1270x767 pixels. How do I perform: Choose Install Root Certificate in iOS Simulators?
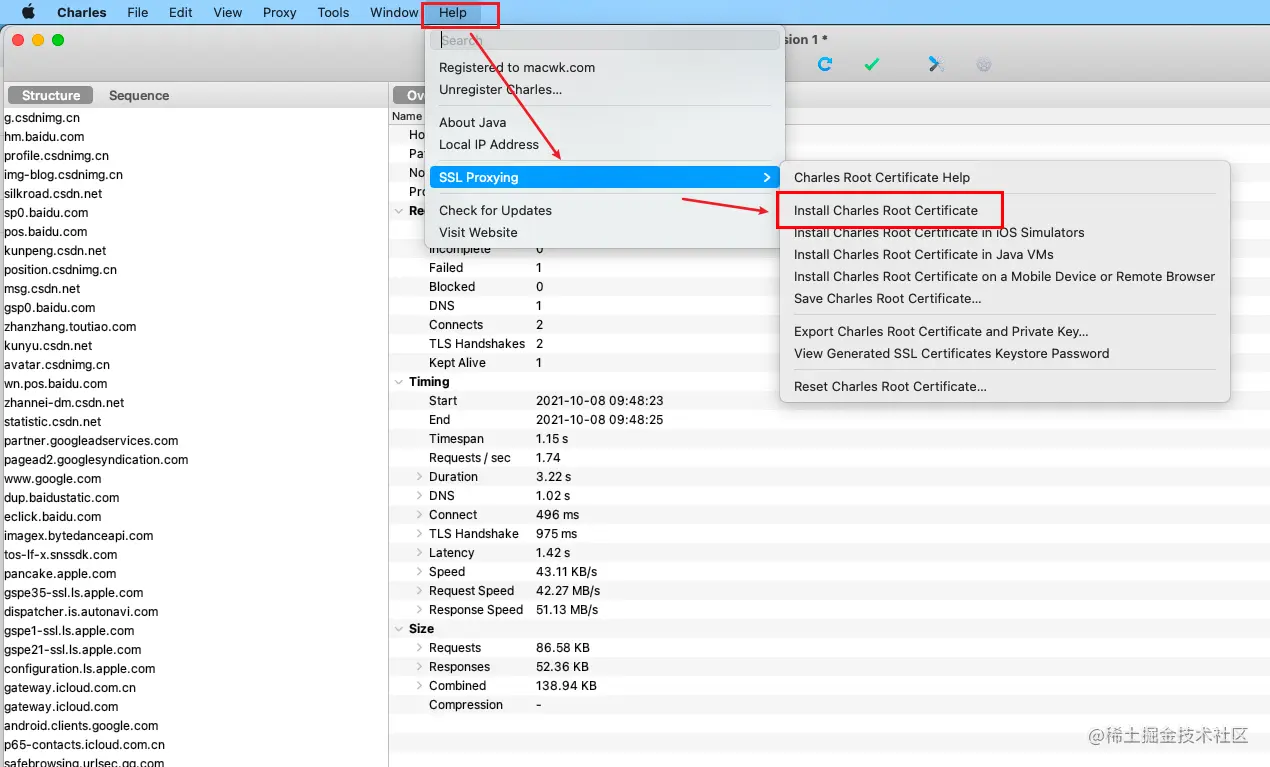coord(939,232)
